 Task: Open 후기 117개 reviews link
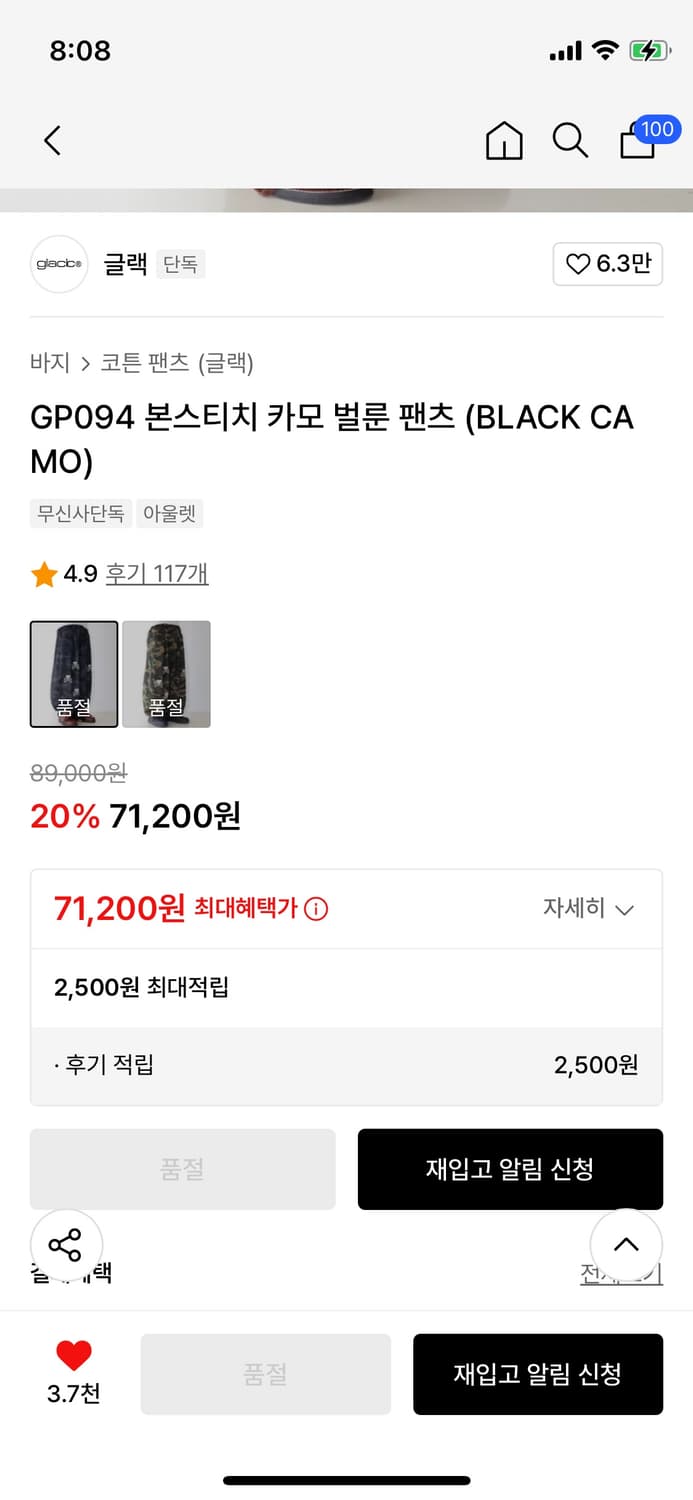click(x=157, y=574)
